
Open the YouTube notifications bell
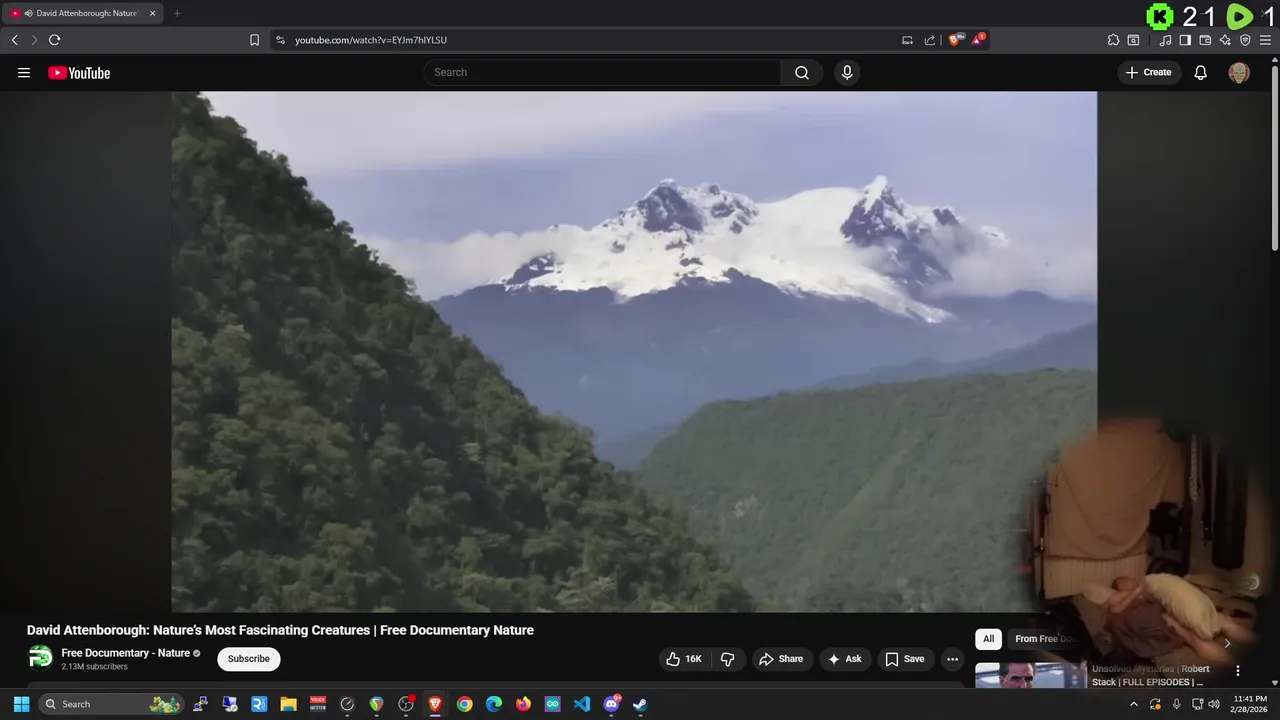(1201, 72)
